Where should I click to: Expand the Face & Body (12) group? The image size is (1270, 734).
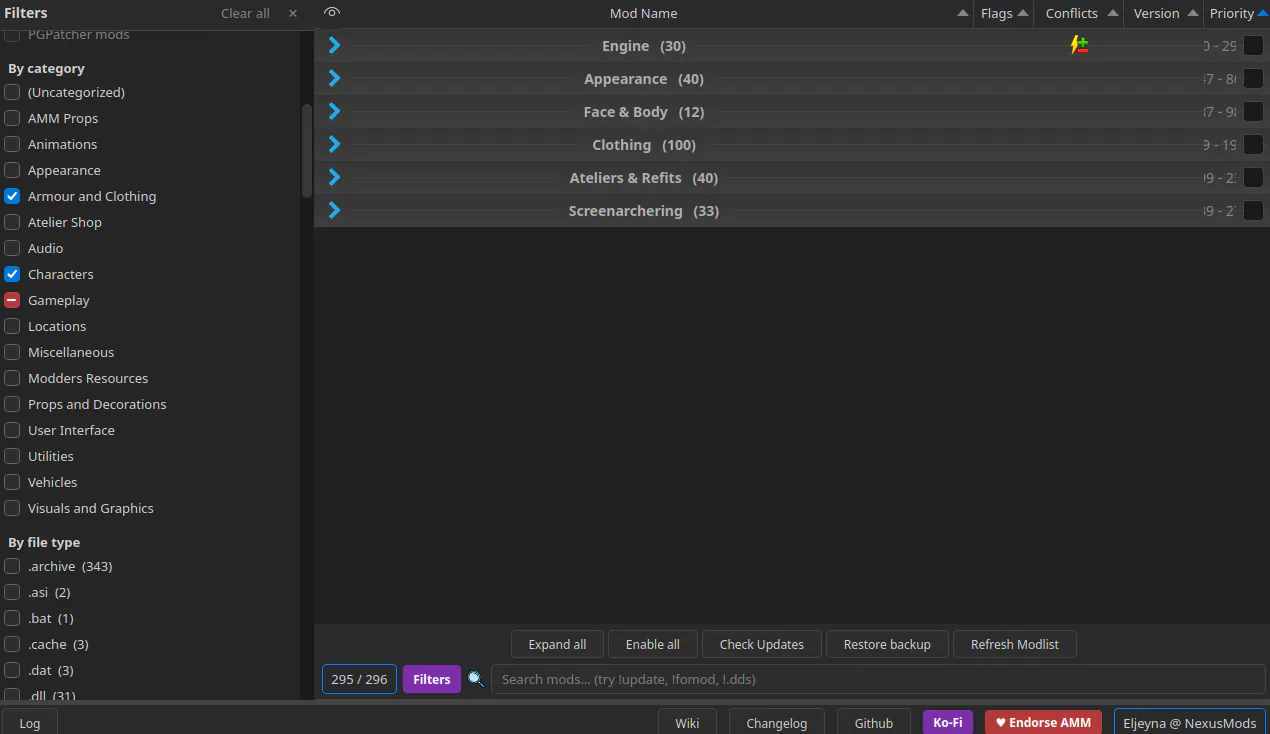tap(334, 111)
